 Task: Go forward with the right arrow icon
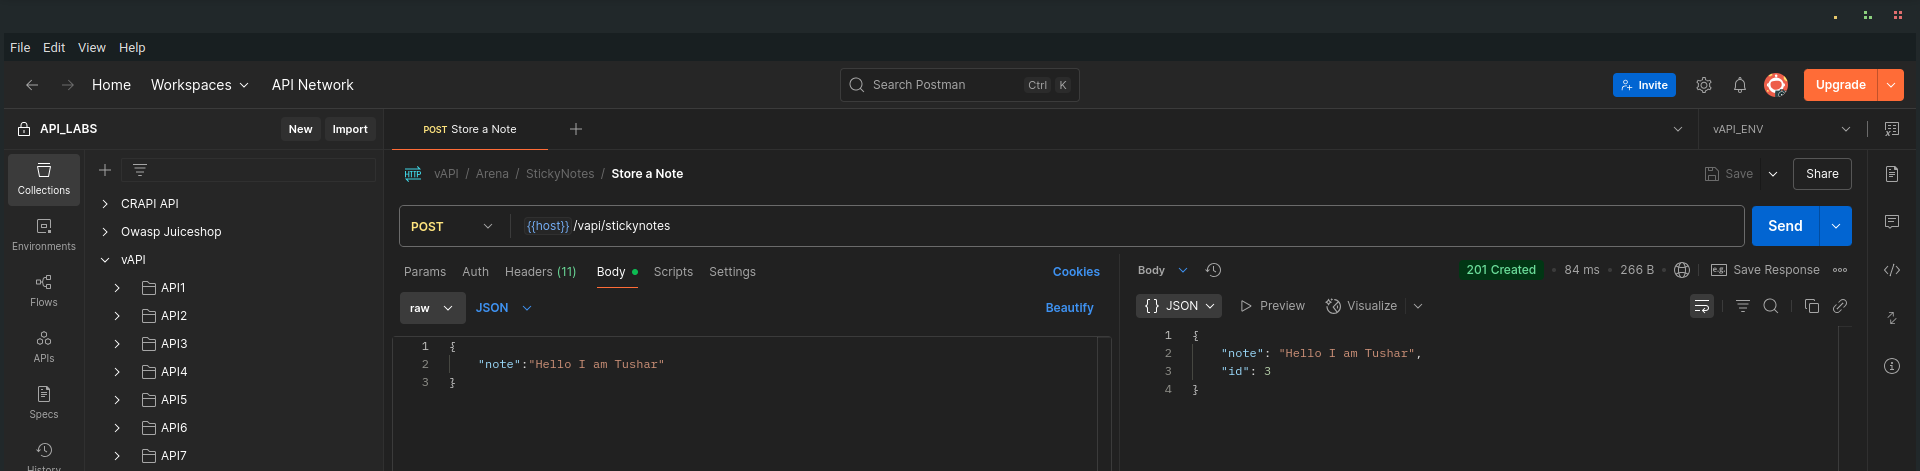pyautogui.click(x=68, y=85)
